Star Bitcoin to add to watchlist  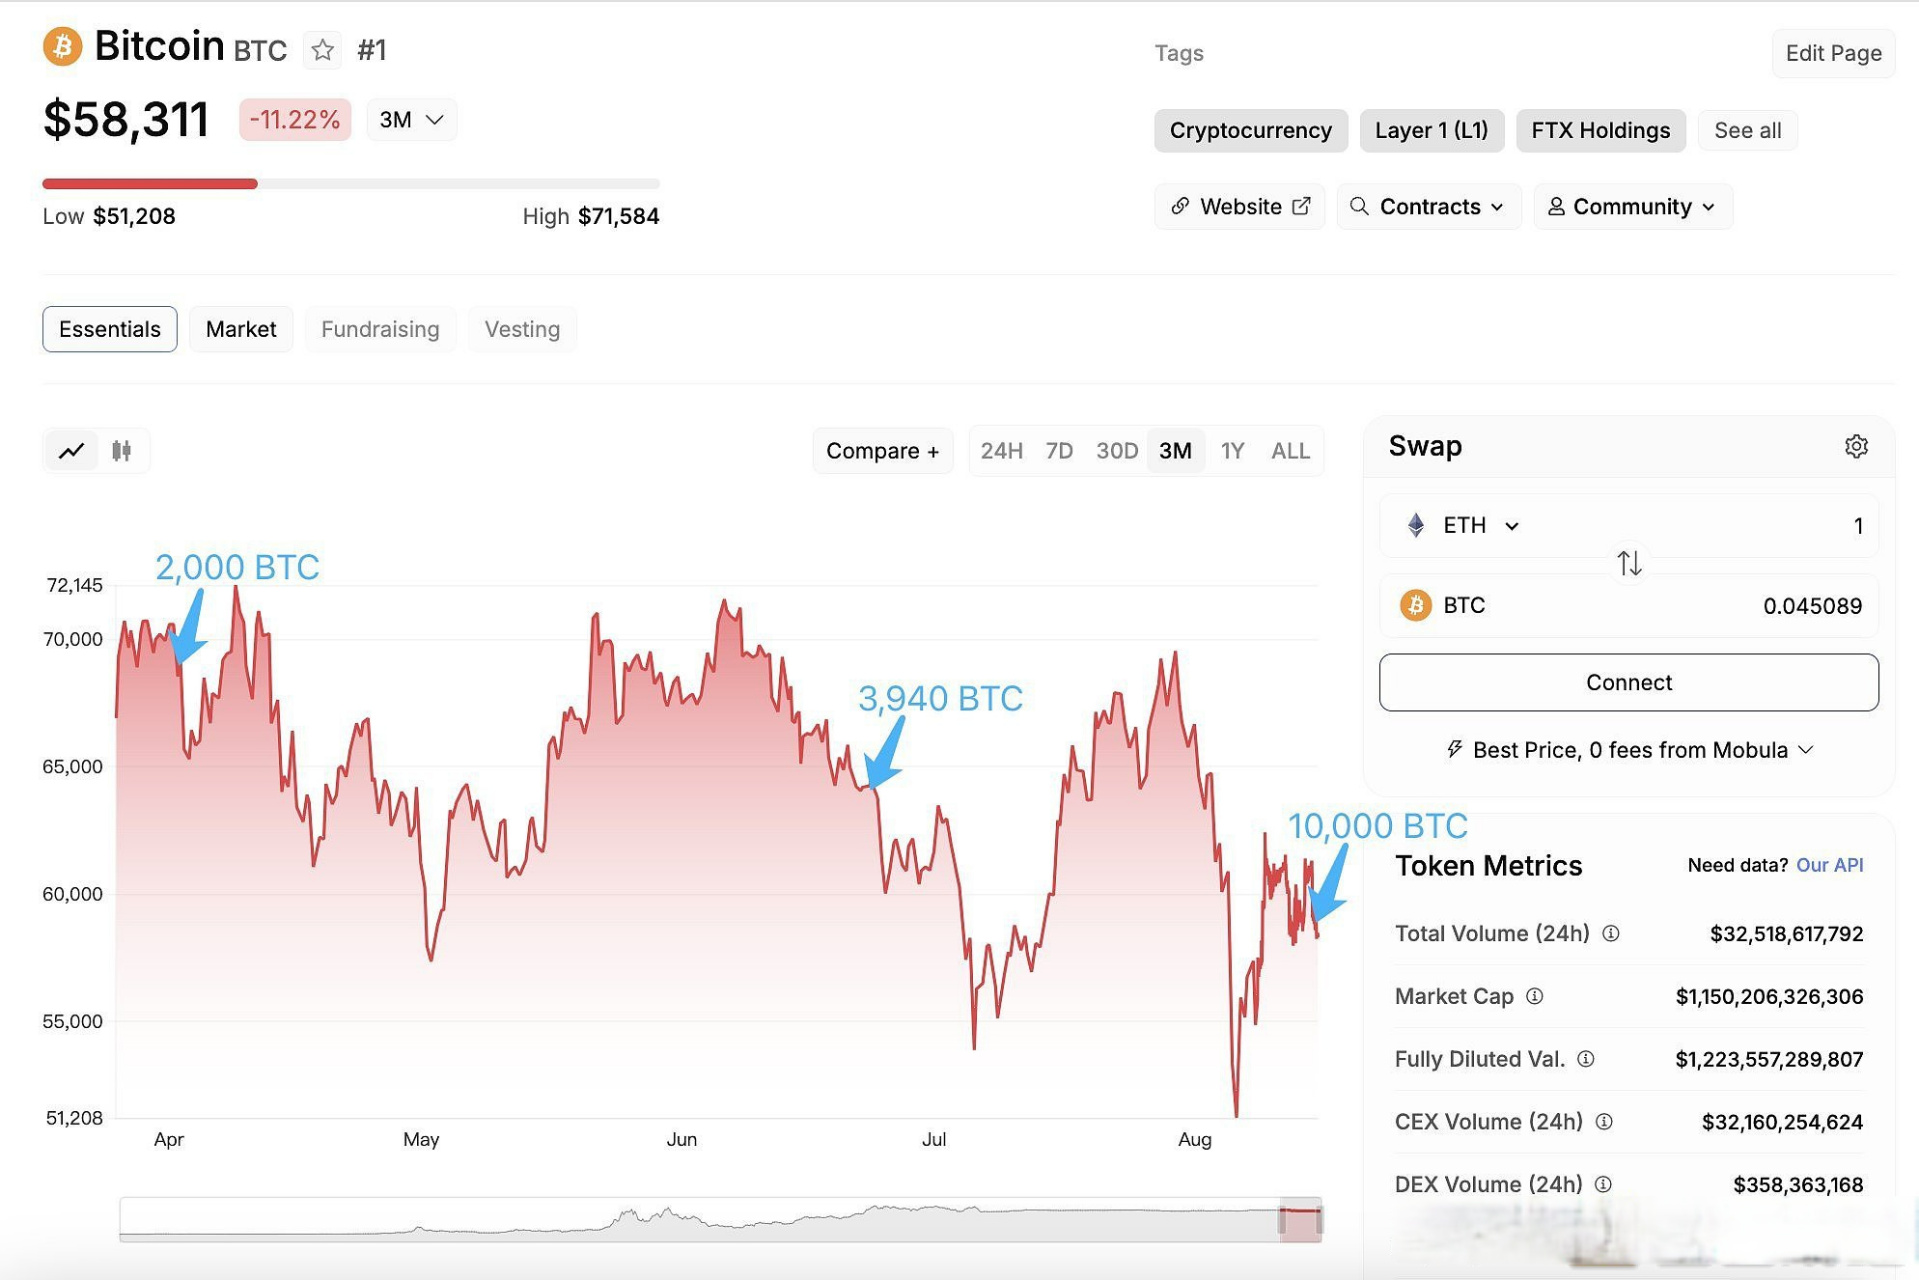point(322,50)
